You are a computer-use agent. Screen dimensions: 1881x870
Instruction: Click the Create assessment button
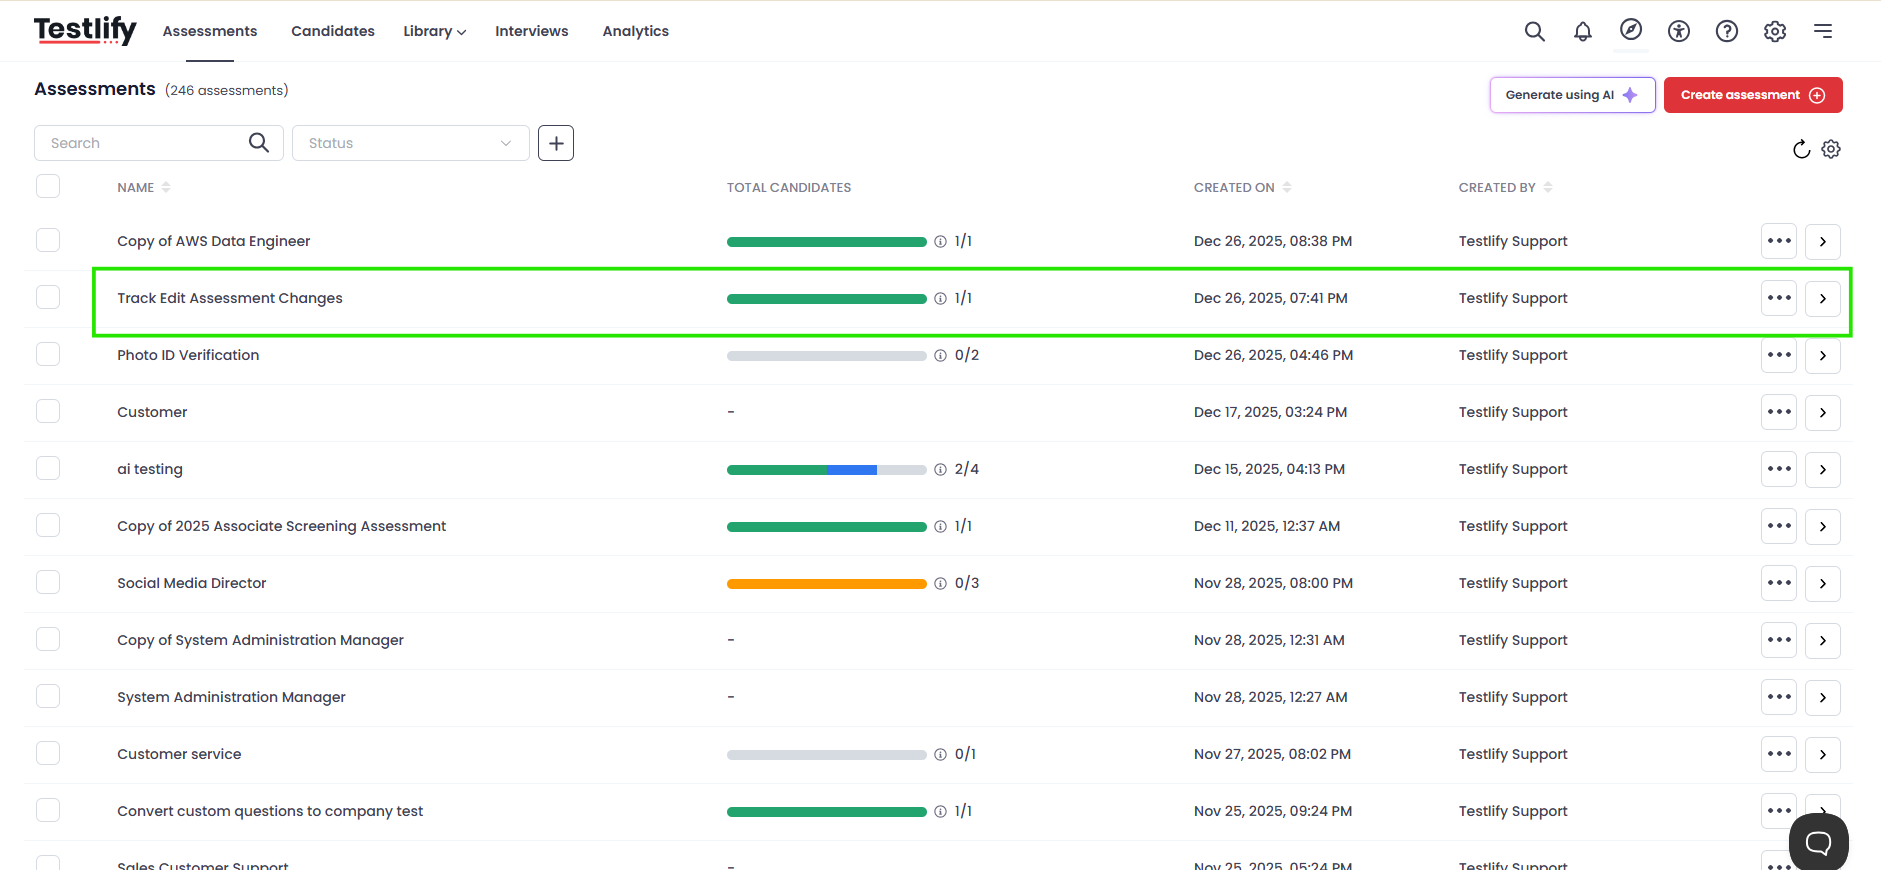pyautogui.click(x=1752, y=95)
